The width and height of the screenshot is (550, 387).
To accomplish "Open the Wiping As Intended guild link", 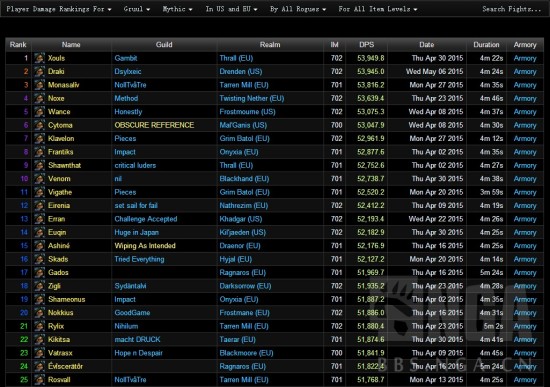I will (145, 246).
